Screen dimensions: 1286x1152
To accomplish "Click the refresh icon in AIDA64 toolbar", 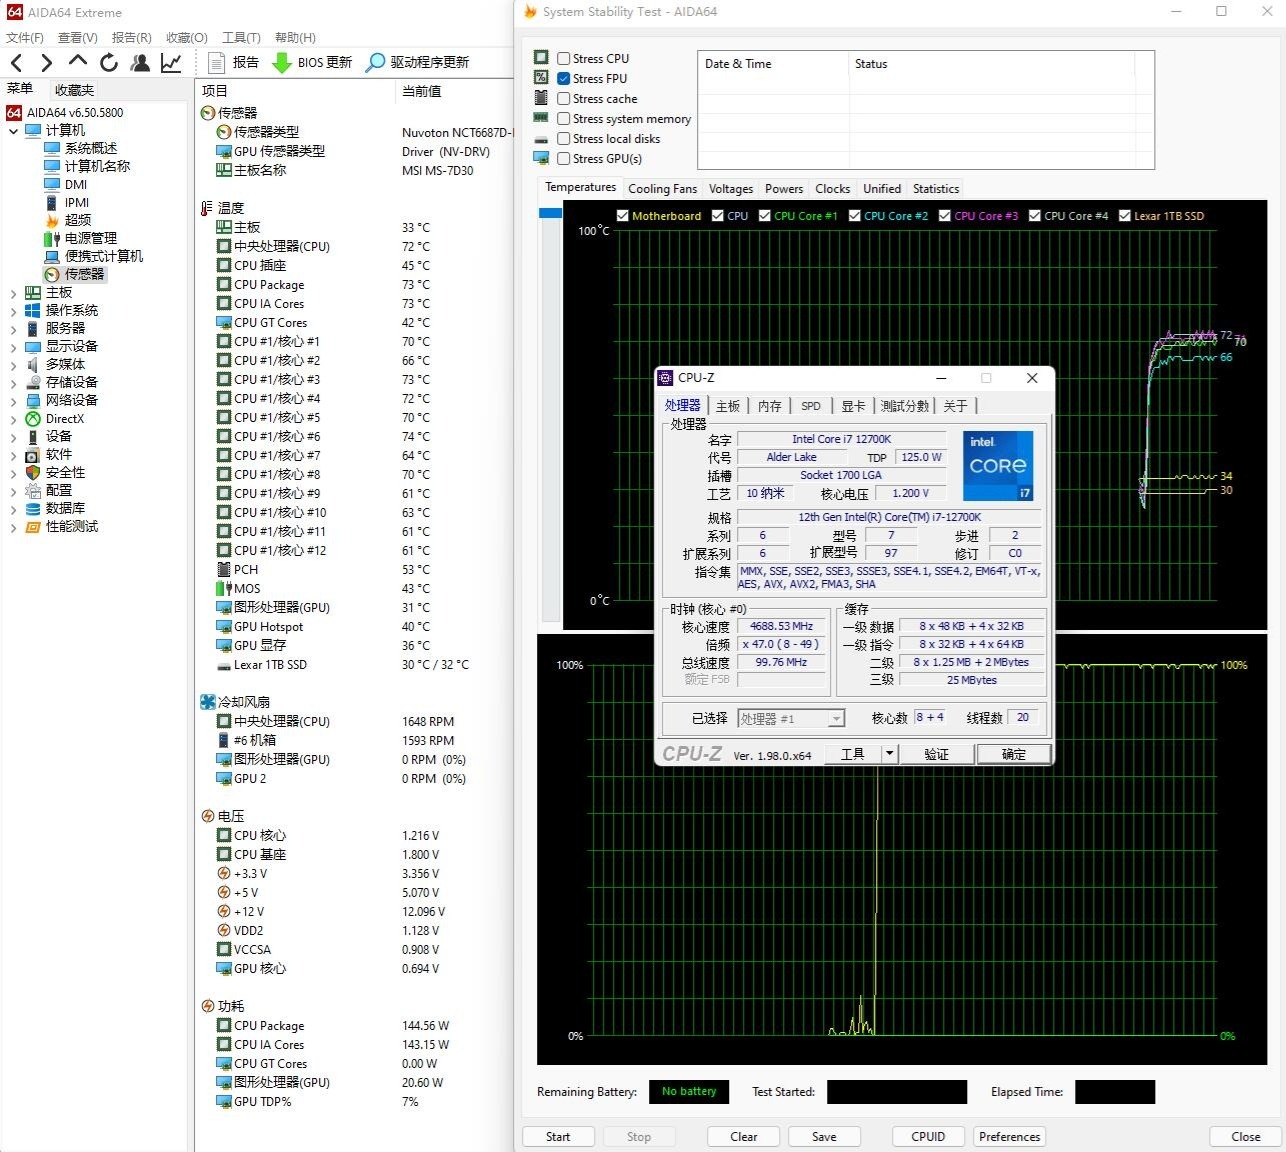I will pyautogui.click(x=109, y=62).
